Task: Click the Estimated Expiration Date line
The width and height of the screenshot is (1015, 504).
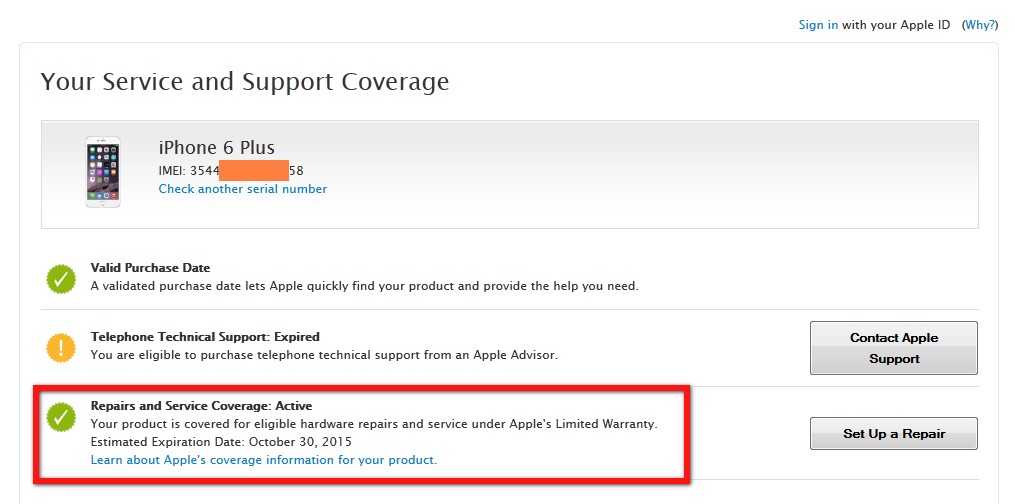Action: point(221,442)
